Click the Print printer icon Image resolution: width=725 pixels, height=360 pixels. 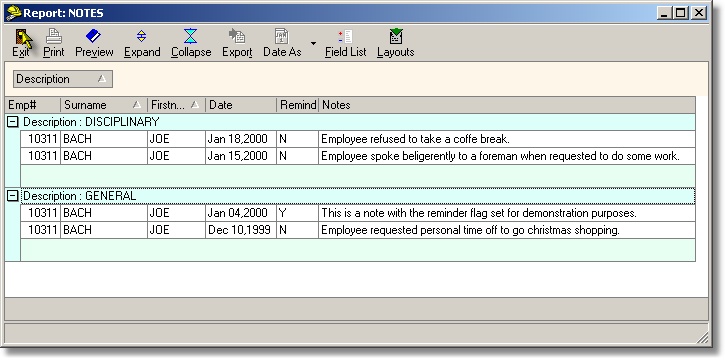coord(54,36)
